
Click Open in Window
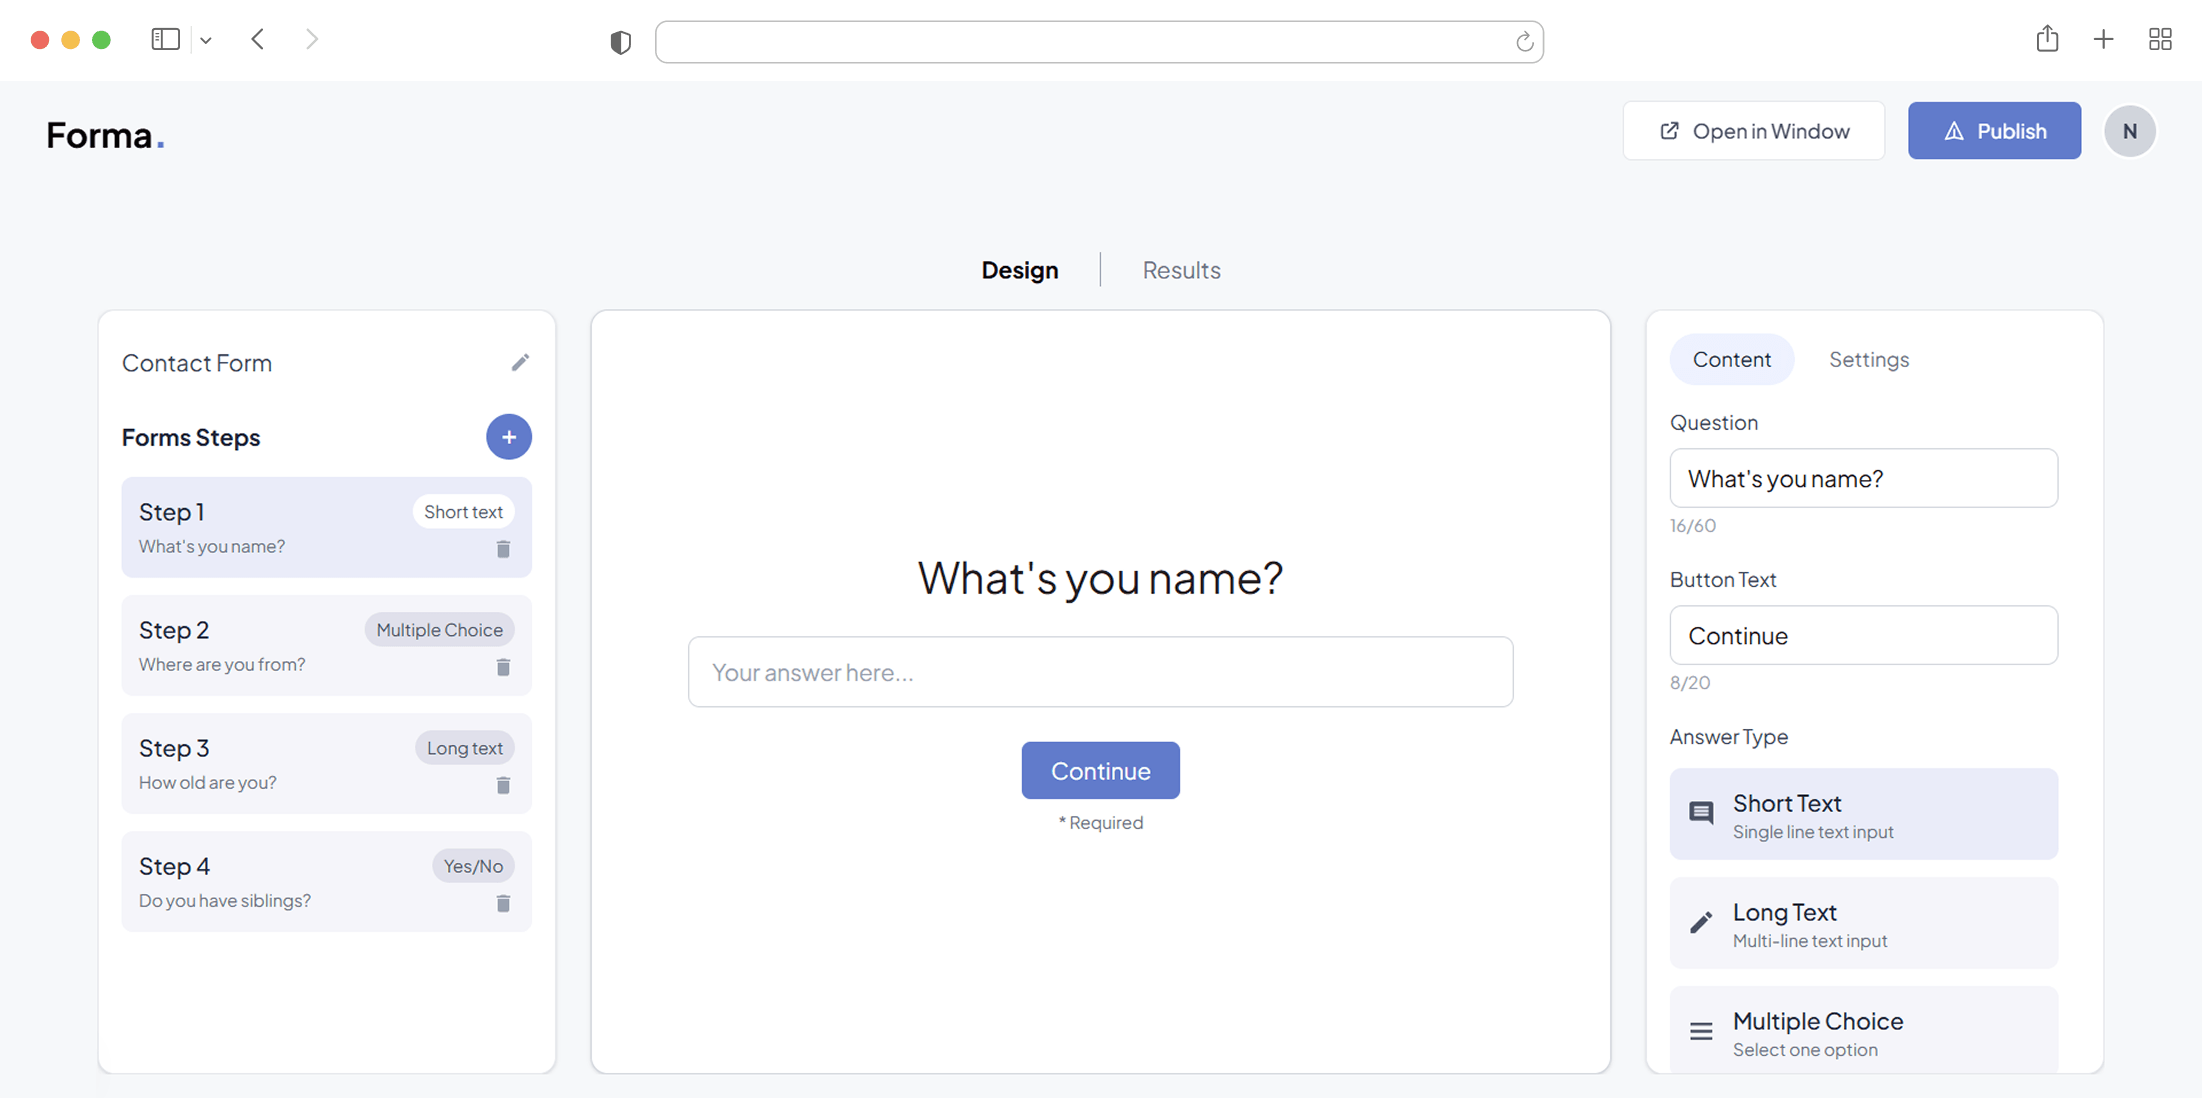(1753, 130)
